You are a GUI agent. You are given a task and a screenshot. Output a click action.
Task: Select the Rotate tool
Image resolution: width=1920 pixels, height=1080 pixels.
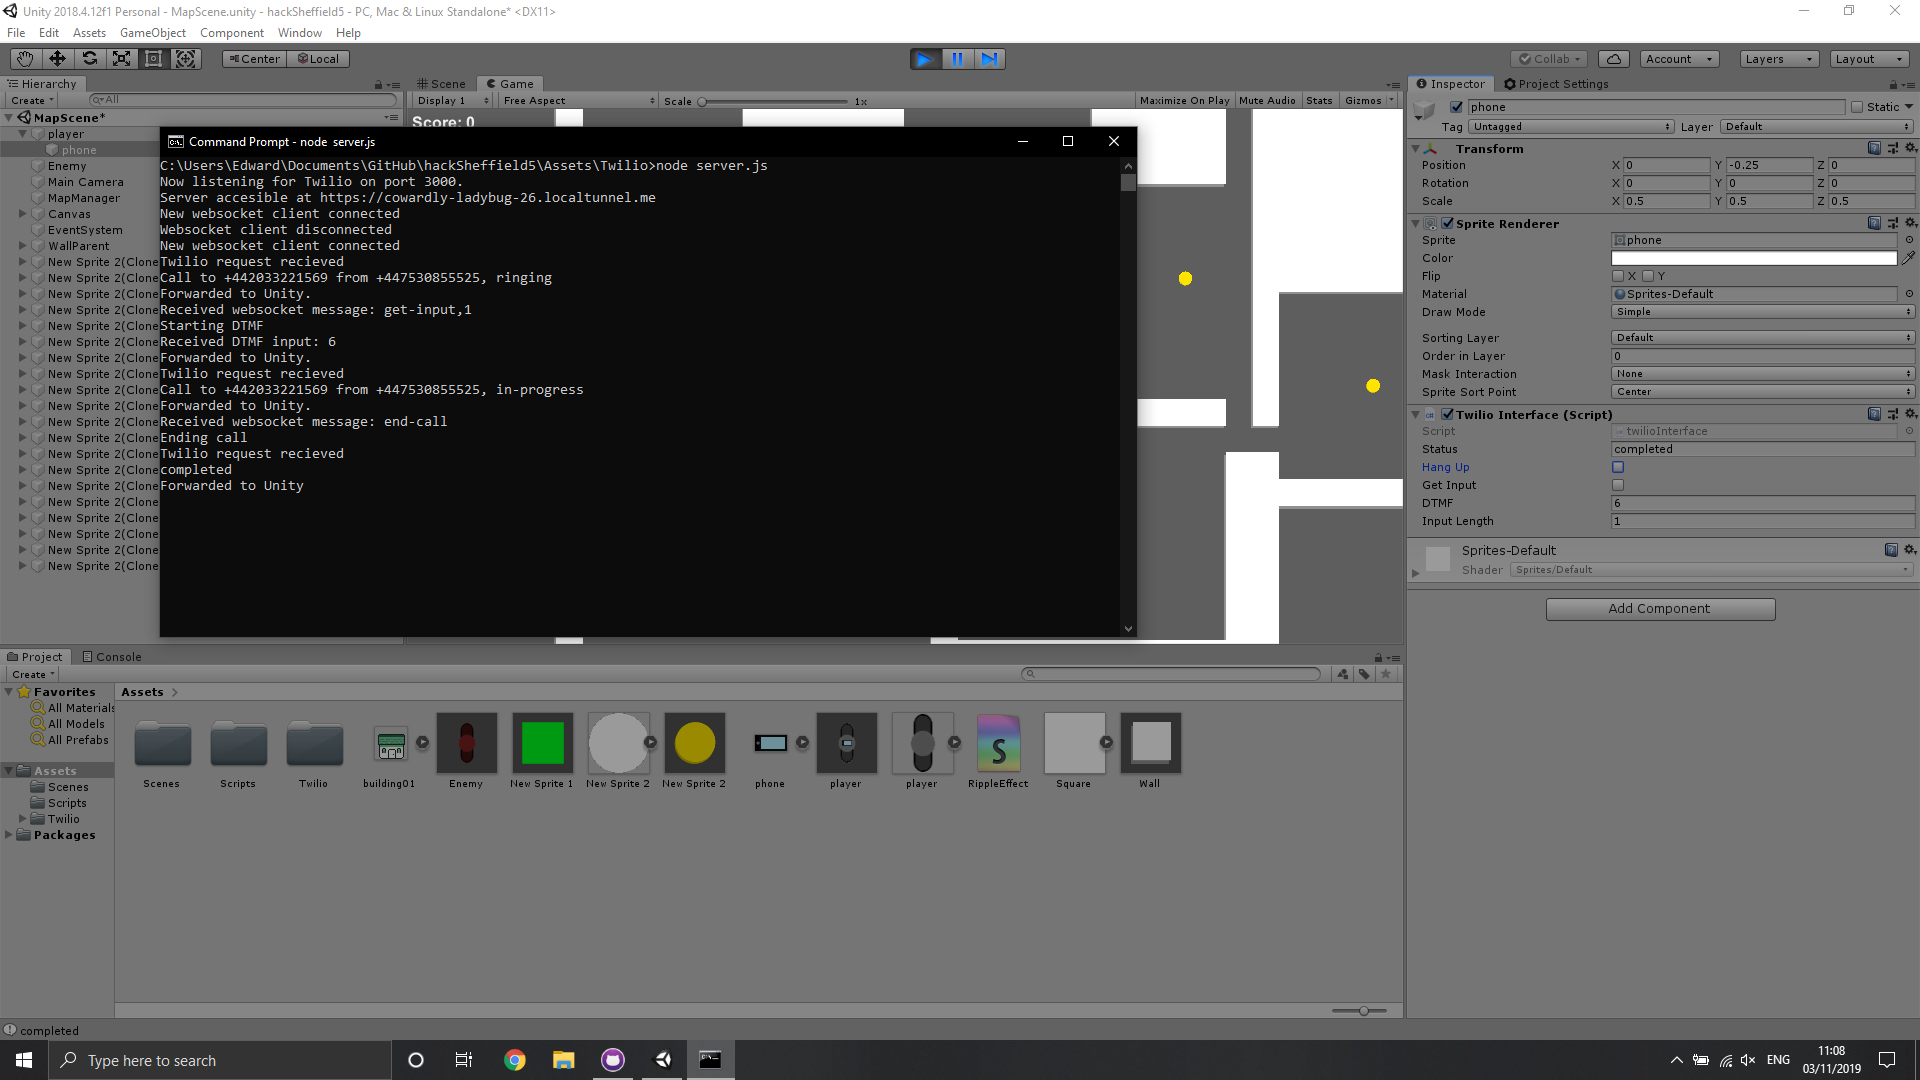pyautogui.click(x=89, y=59)
